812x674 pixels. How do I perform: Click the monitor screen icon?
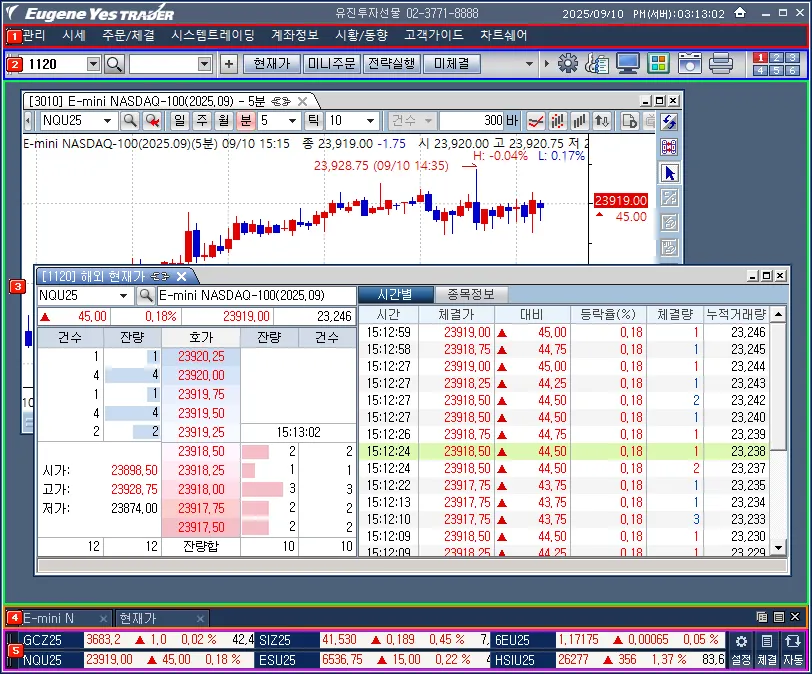coord(628,64)
